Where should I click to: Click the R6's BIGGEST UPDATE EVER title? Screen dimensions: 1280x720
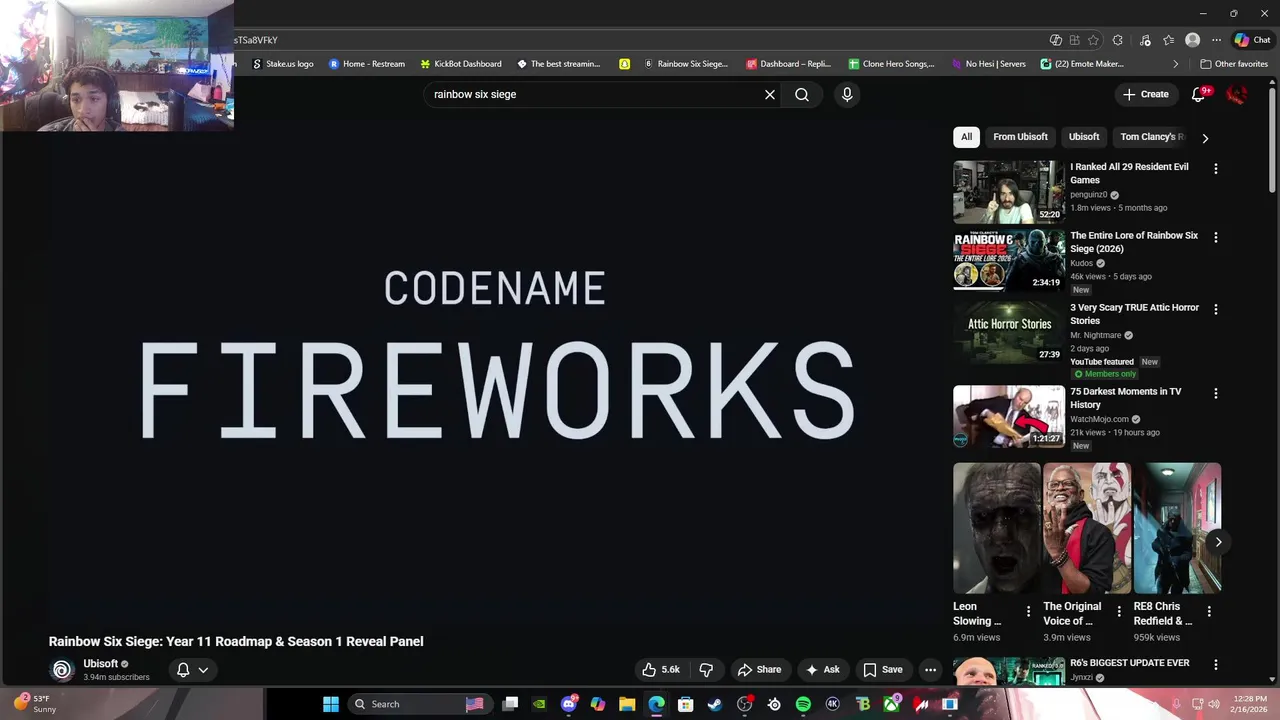tap(1129, 663)
